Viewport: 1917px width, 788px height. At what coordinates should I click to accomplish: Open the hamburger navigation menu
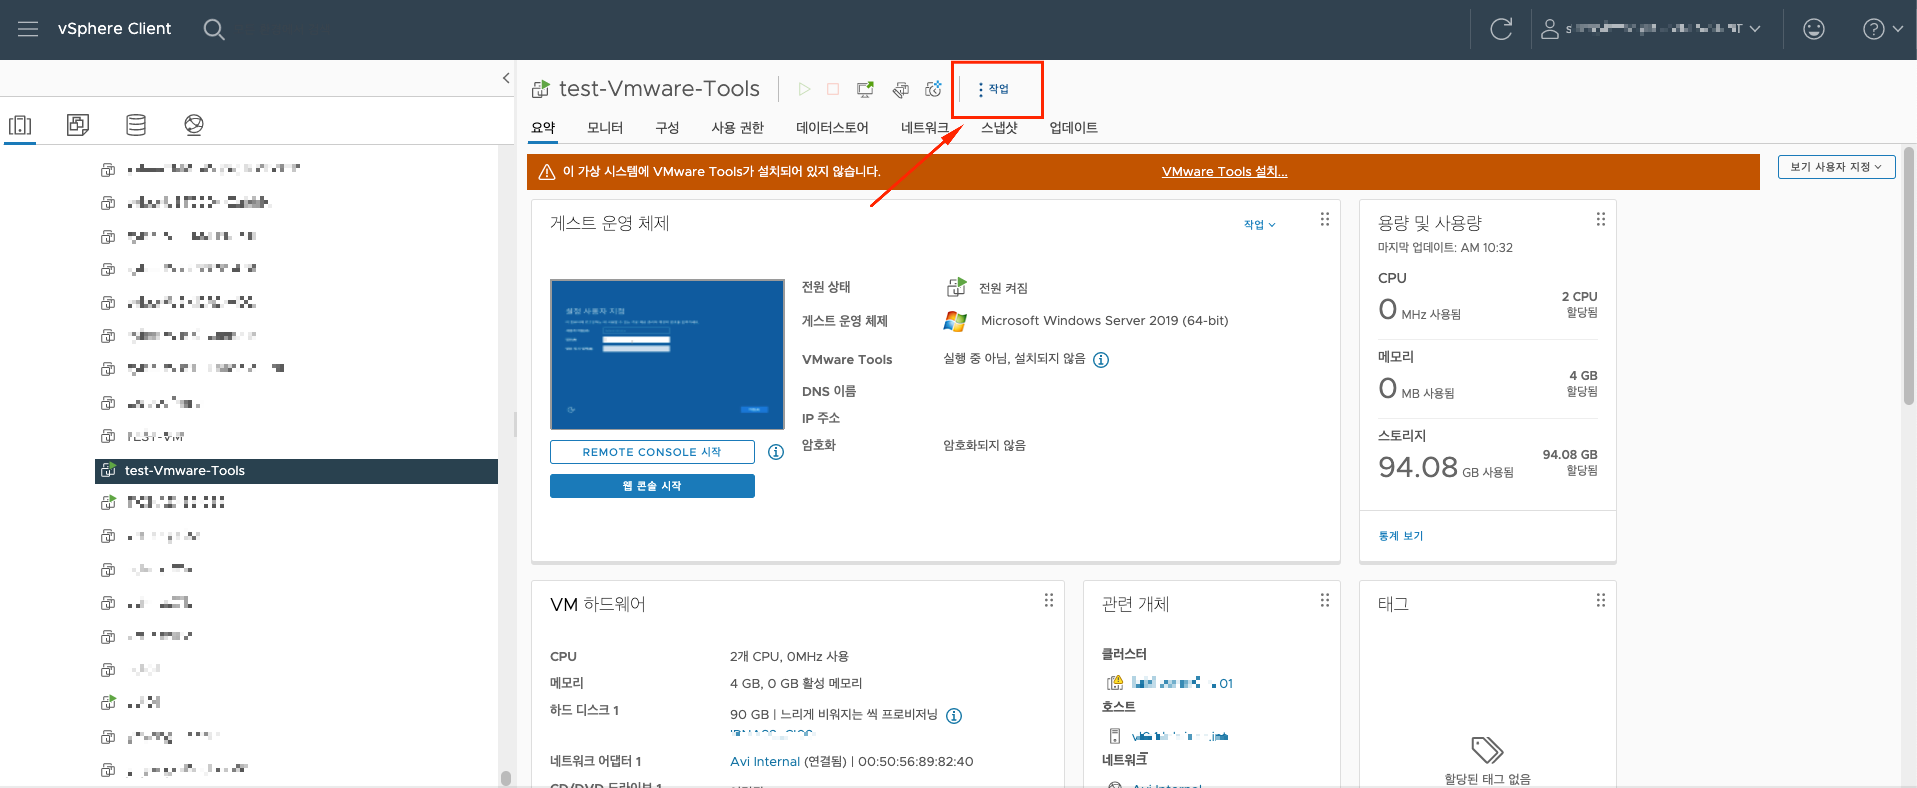28,29
